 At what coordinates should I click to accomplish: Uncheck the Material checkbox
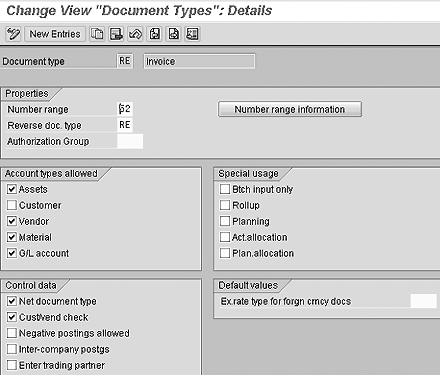pos(12,237)
